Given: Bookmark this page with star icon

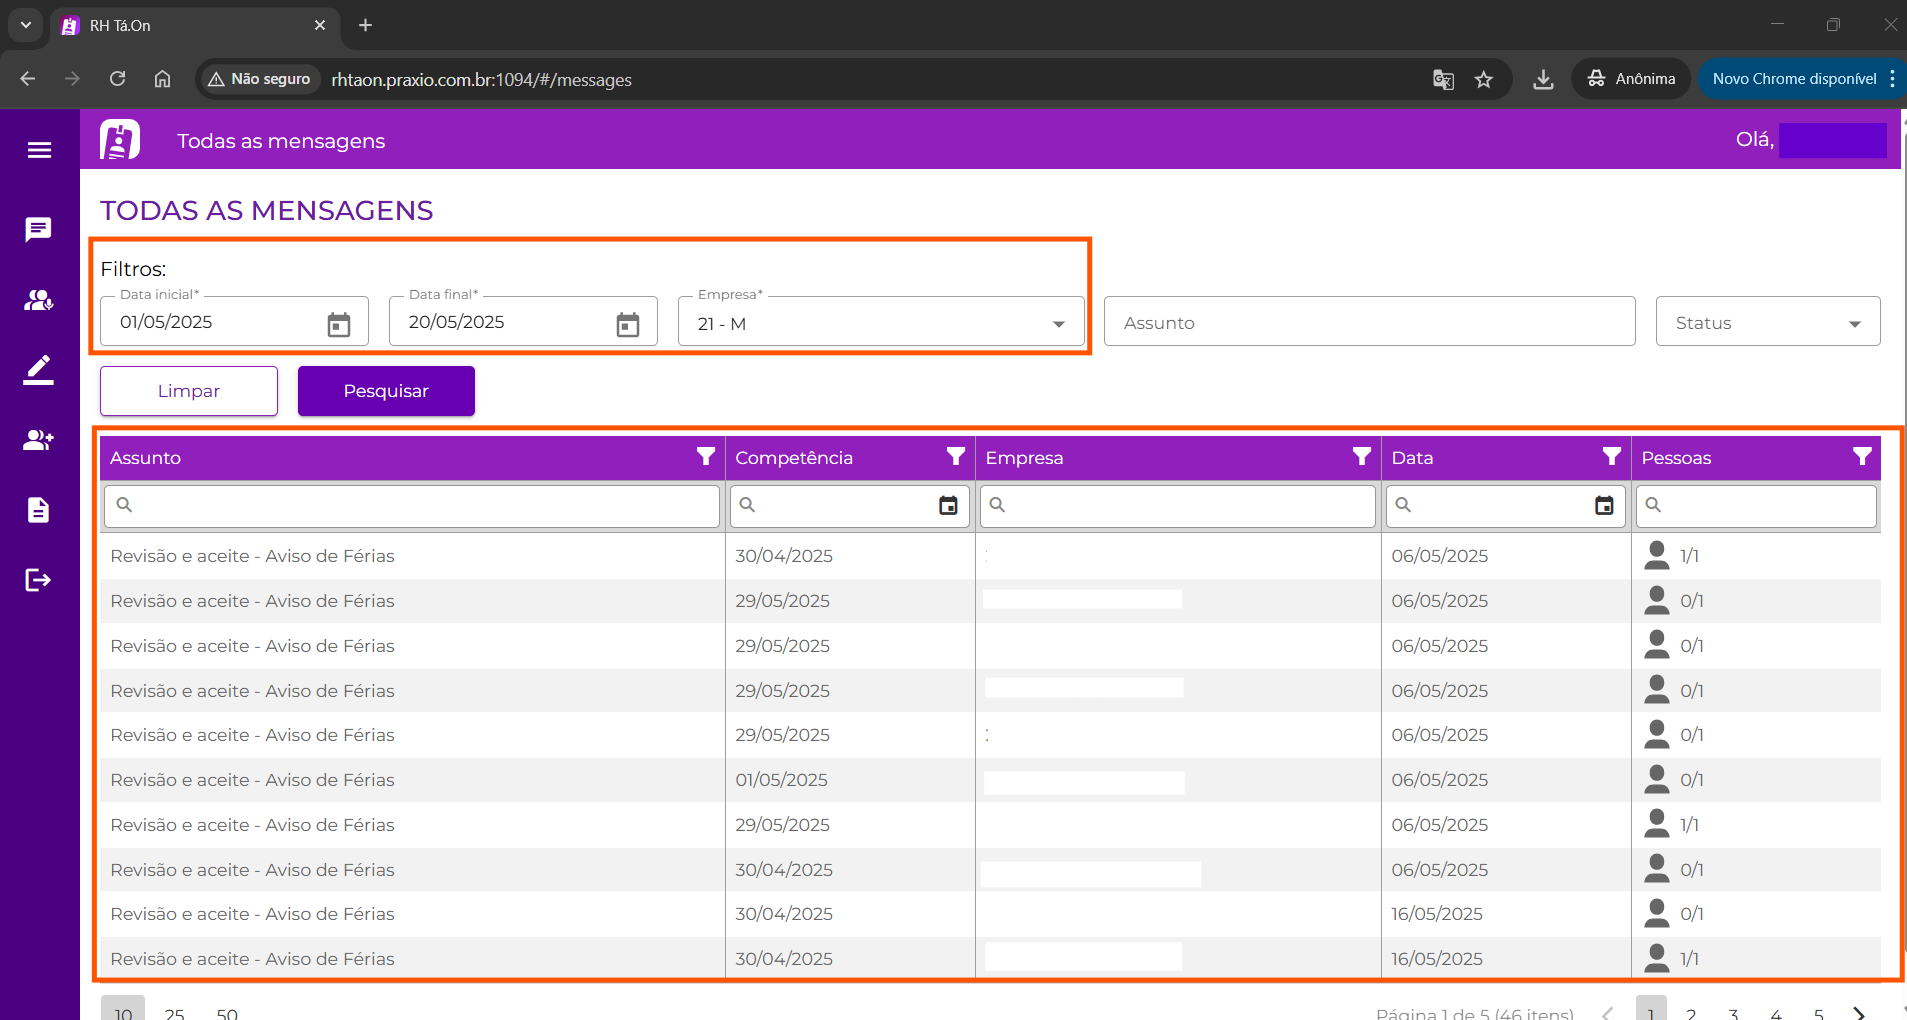Looking at the screenshot, I should (1484, 80).
